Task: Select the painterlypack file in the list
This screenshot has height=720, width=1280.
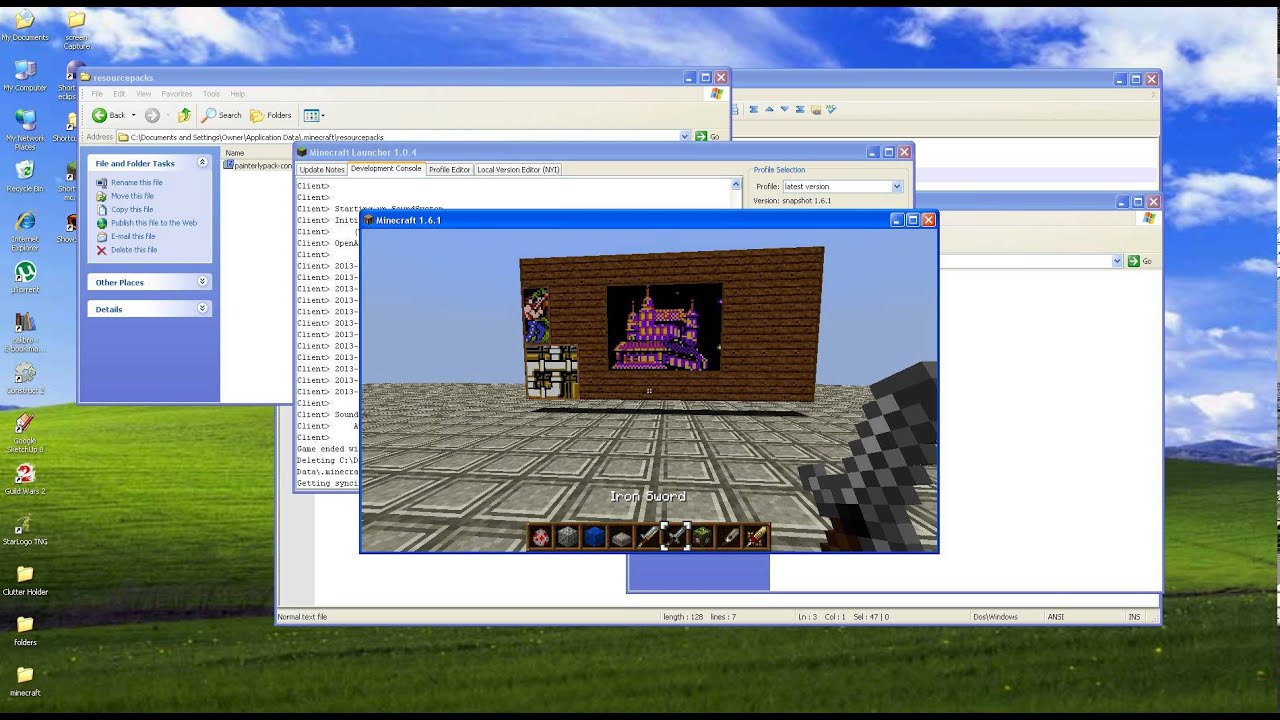Action: [258, 165]
